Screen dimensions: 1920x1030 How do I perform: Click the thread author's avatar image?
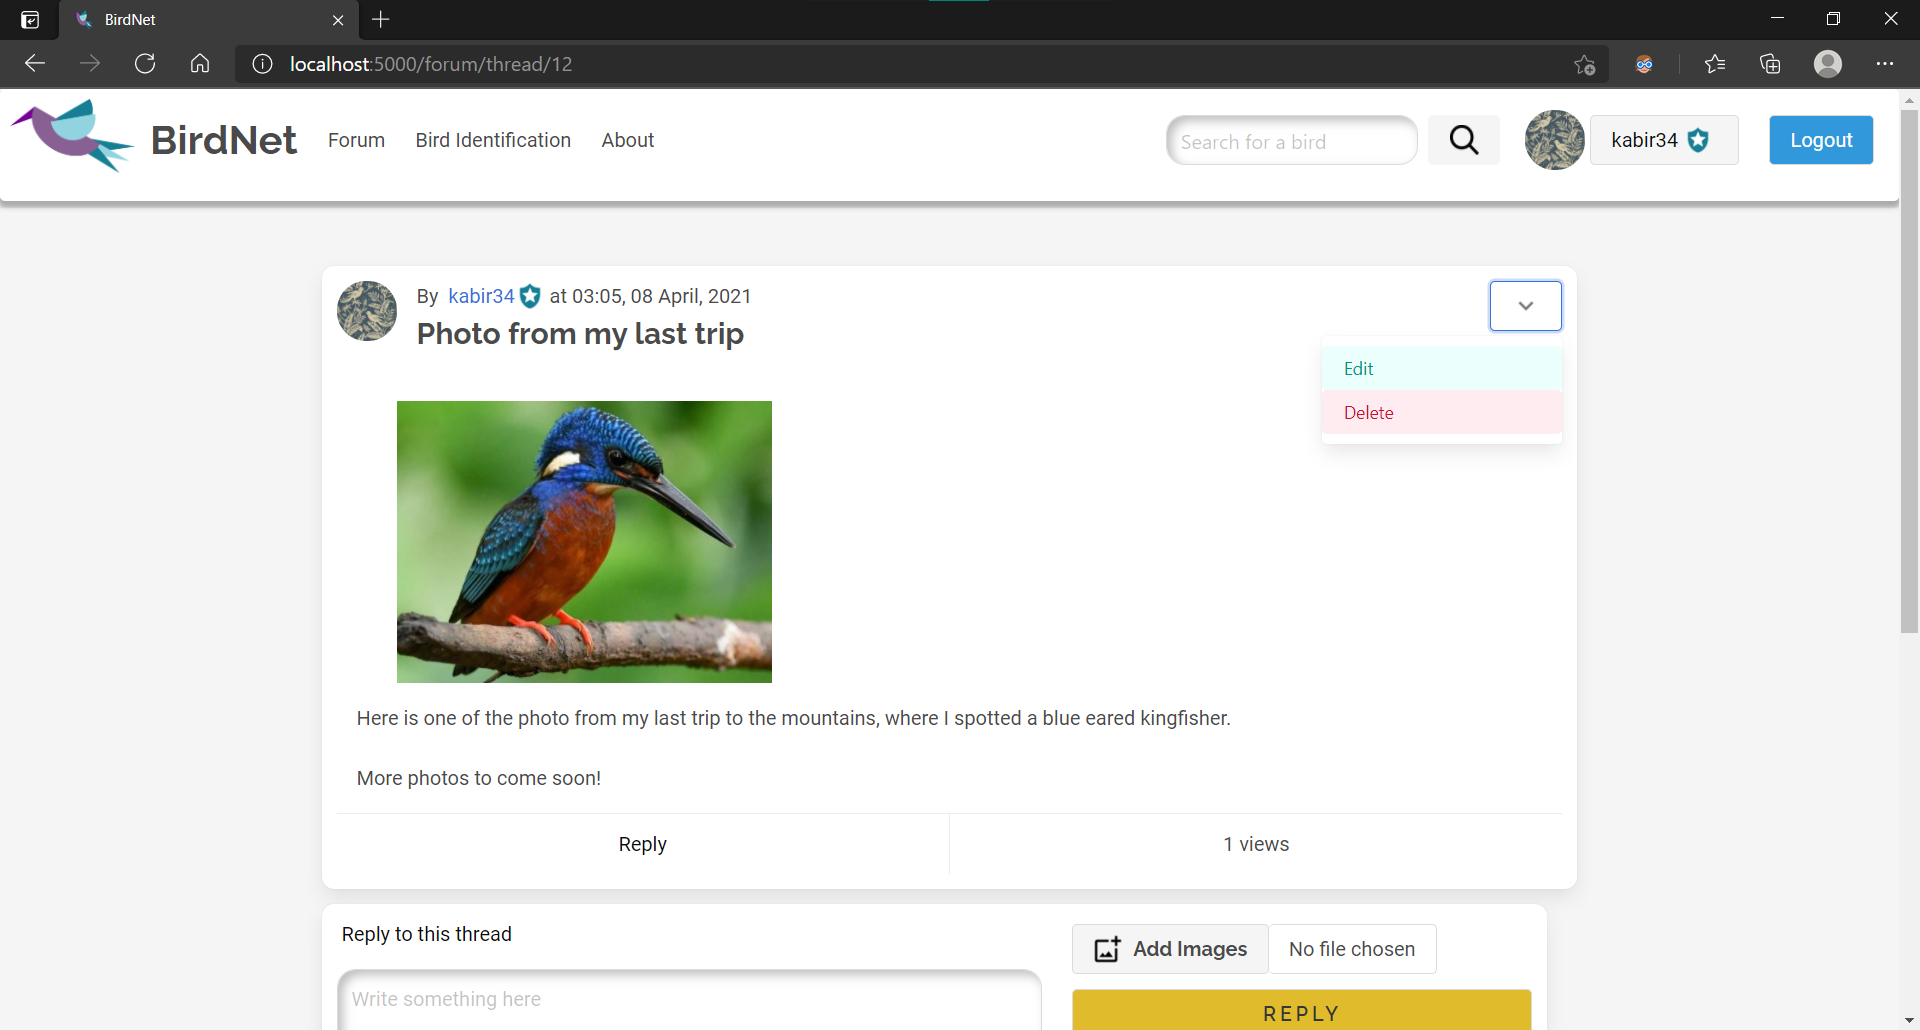click(366, 310)
